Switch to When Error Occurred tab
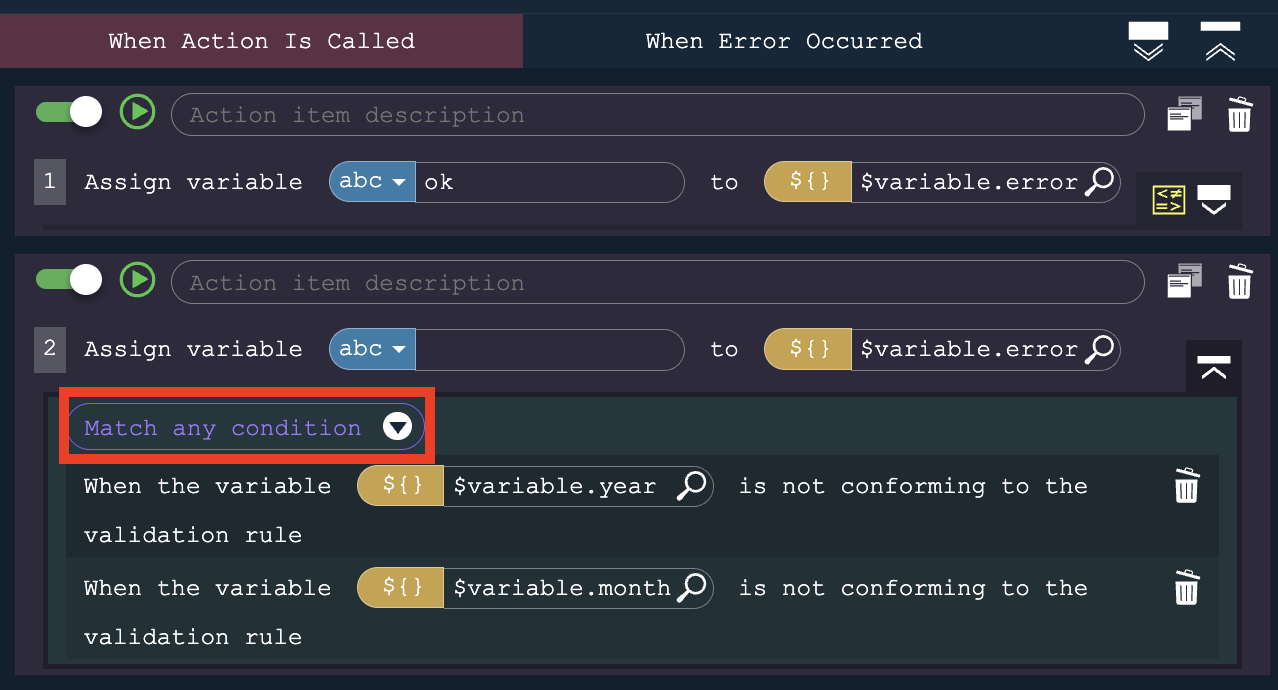Screen dimensions: 1278x690 783,41
